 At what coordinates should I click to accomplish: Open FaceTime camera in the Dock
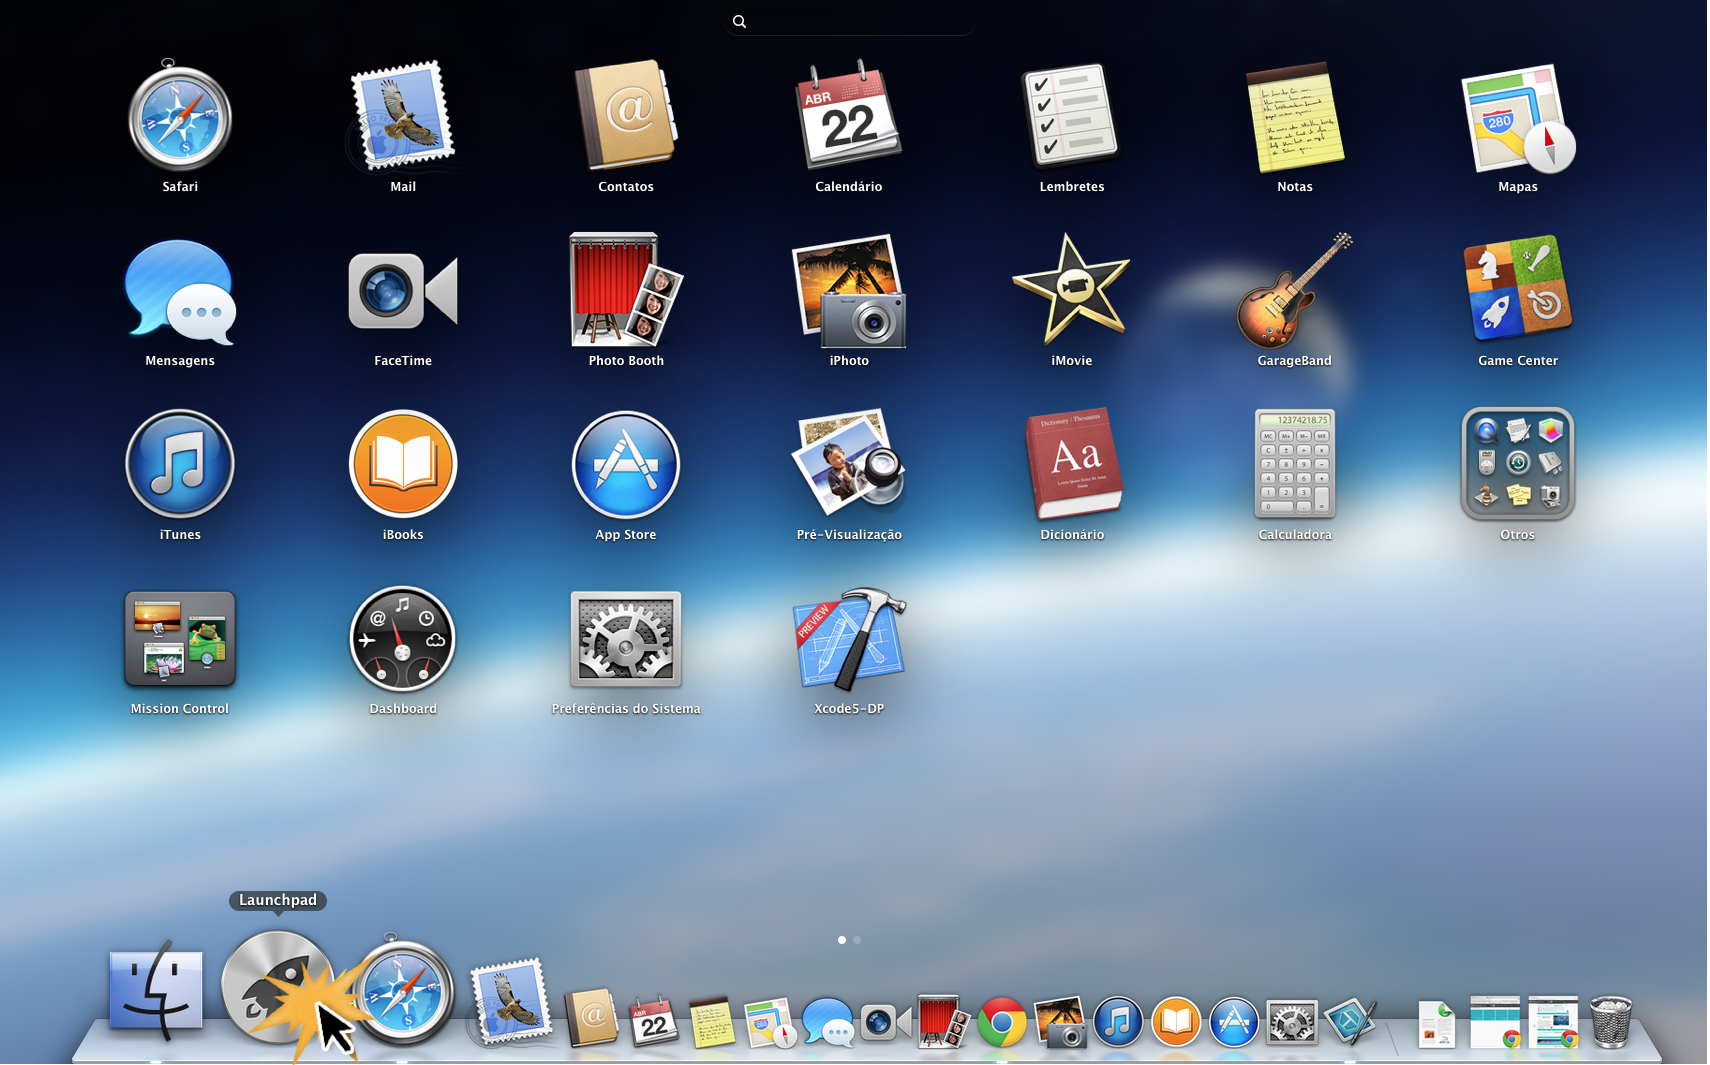coord(886,1022)
